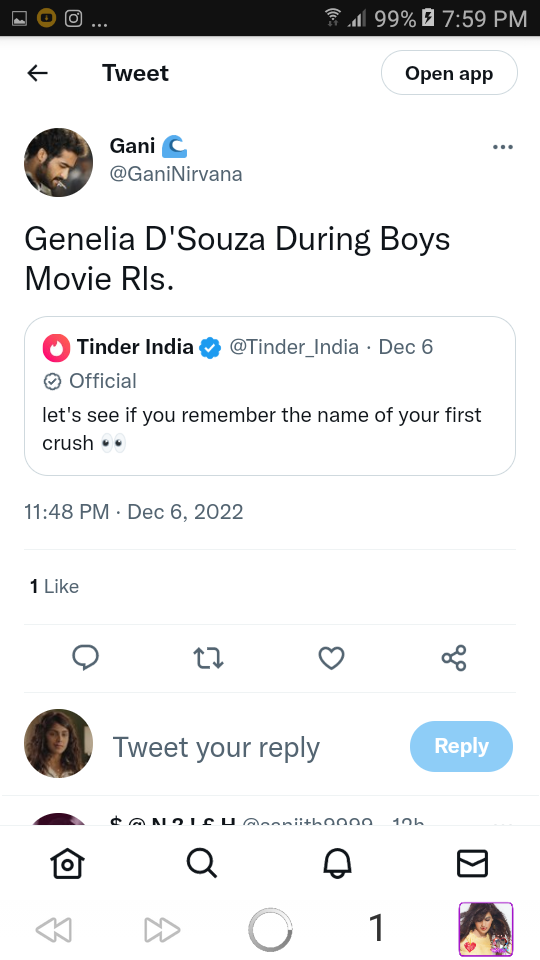Open the tweet's three-dot more menu
The image size is (540, 960).
coord(503,147)
